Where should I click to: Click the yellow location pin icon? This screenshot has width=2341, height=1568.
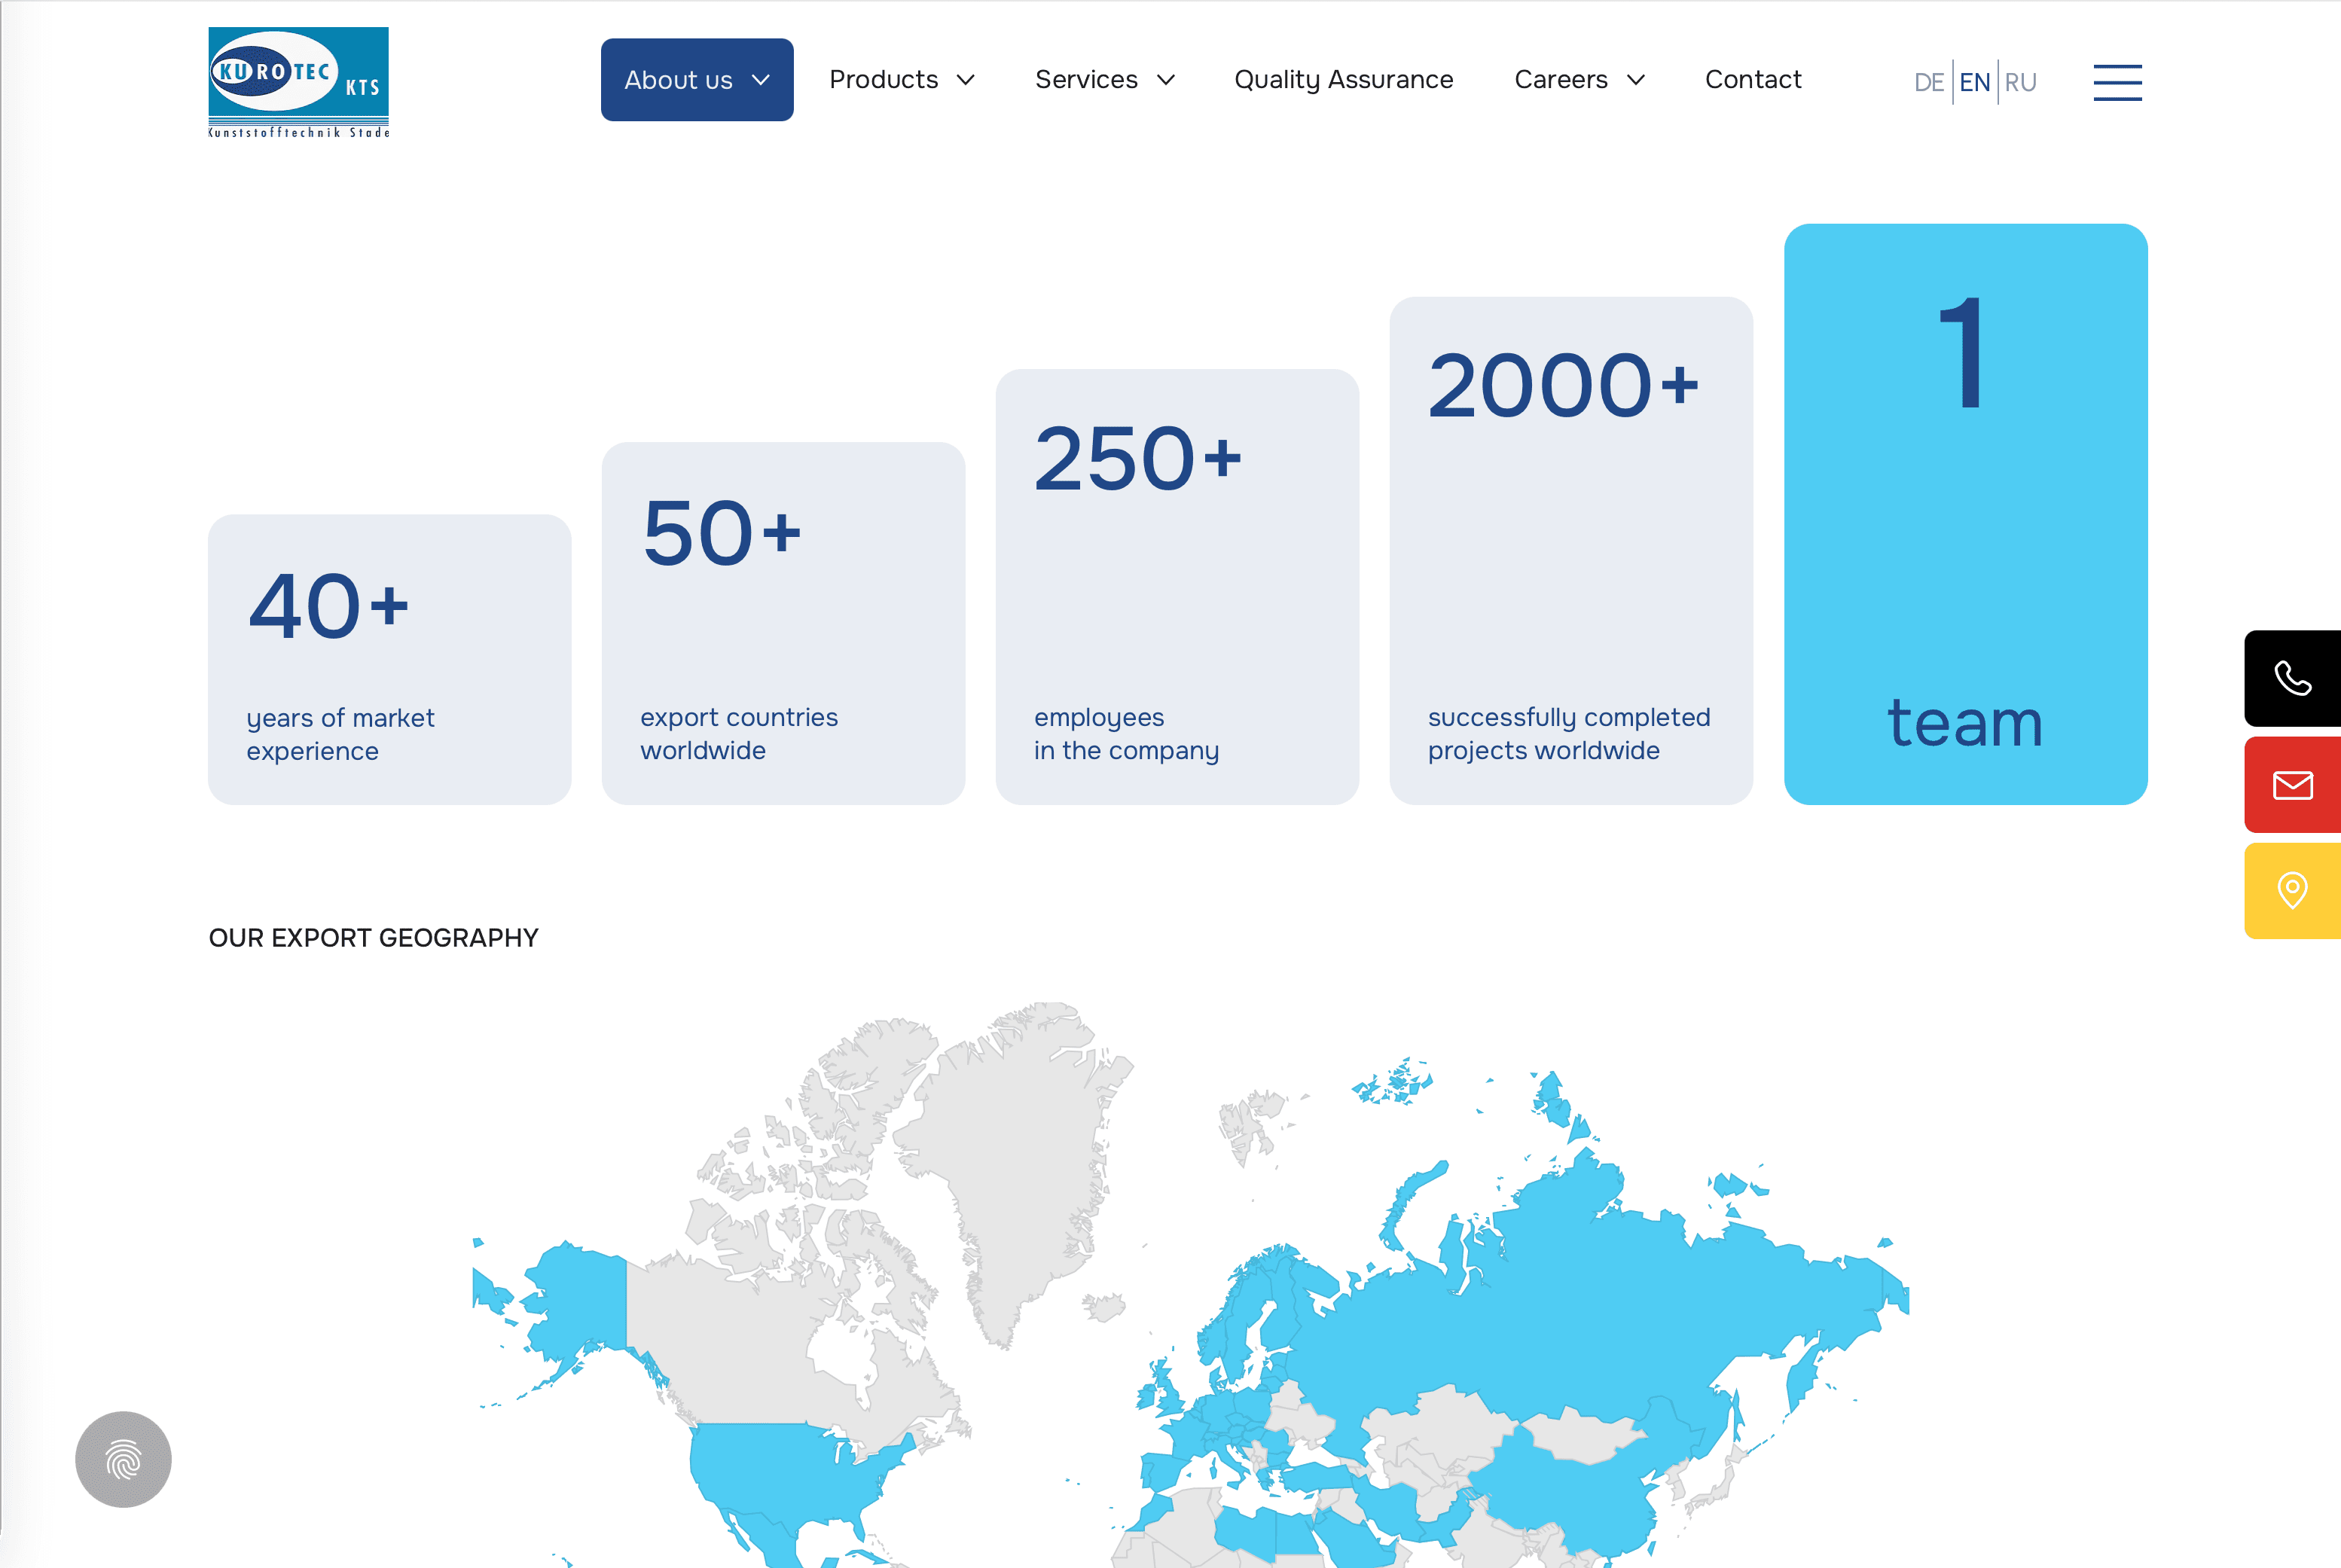click(2292, 890)
